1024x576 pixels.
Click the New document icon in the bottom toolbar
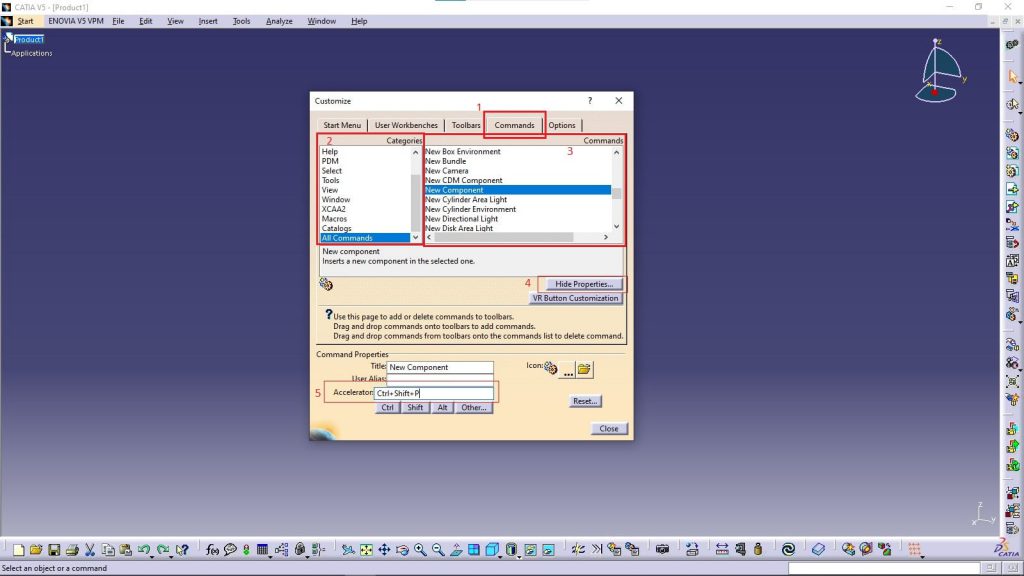(x=18, y=550)
